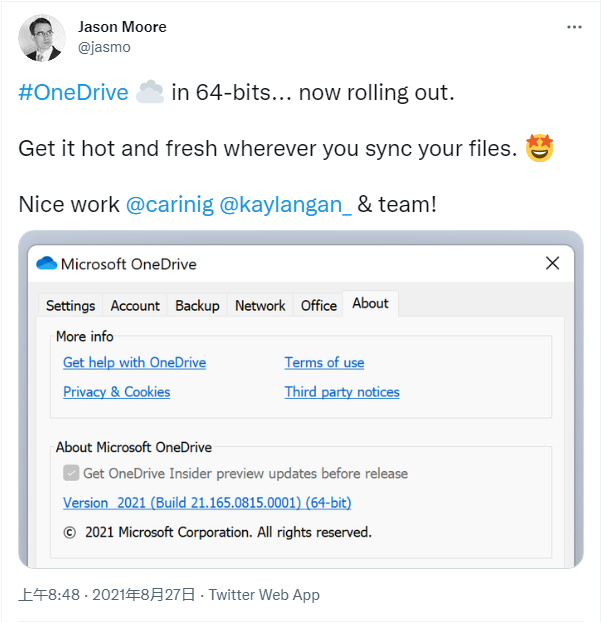Select the About tab

[370, 304]
